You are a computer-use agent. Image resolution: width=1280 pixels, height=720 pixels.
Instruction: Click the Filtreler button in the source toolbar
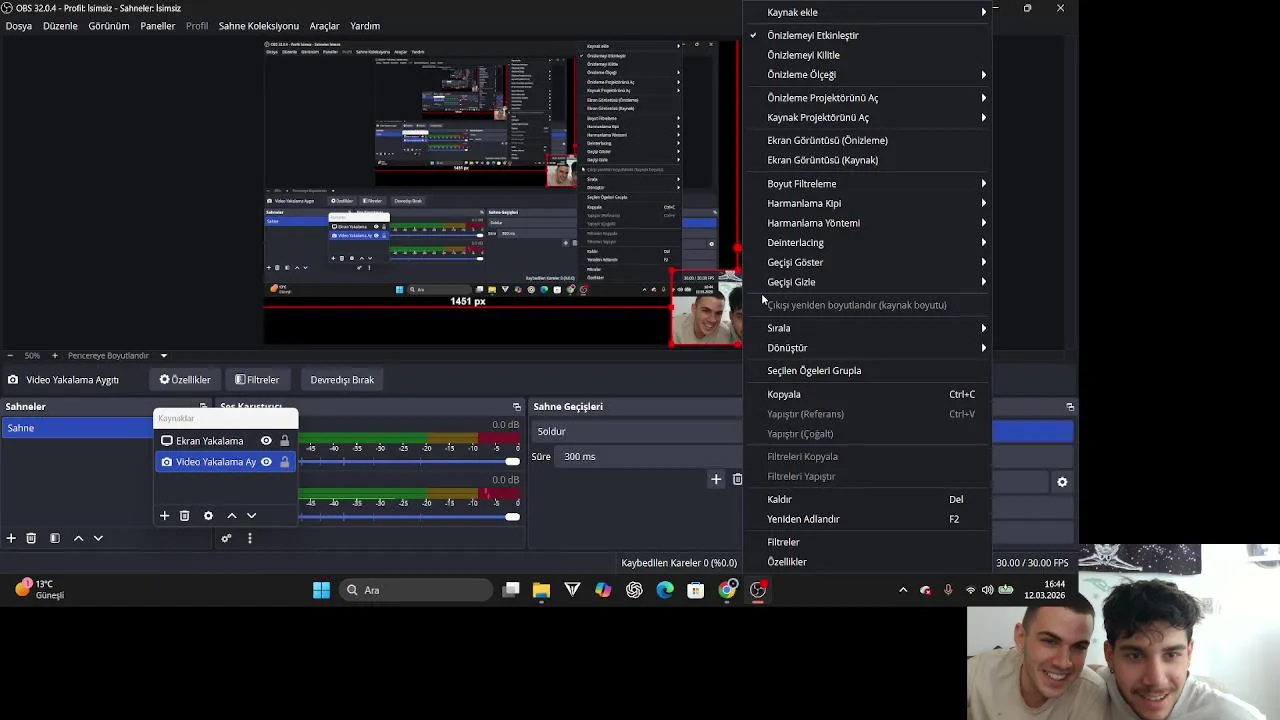coord(257,380)
